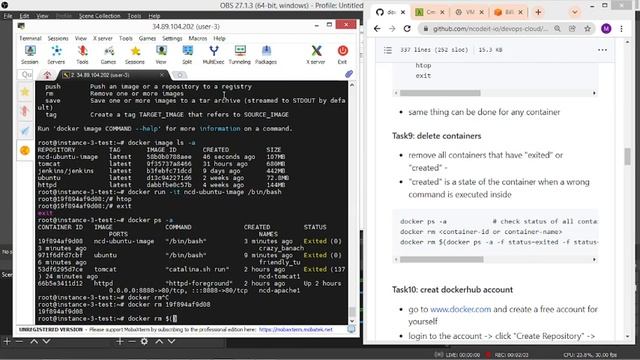Open the View toolbar icon

[x=161, y=55]
